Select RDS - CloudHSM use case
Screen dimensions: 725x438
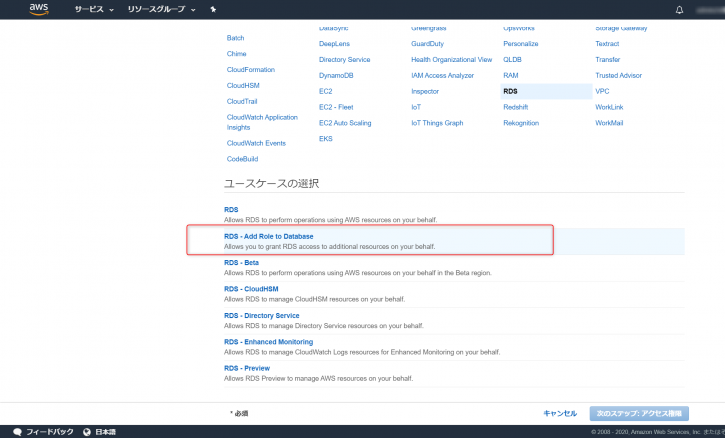tap(251, 289)
